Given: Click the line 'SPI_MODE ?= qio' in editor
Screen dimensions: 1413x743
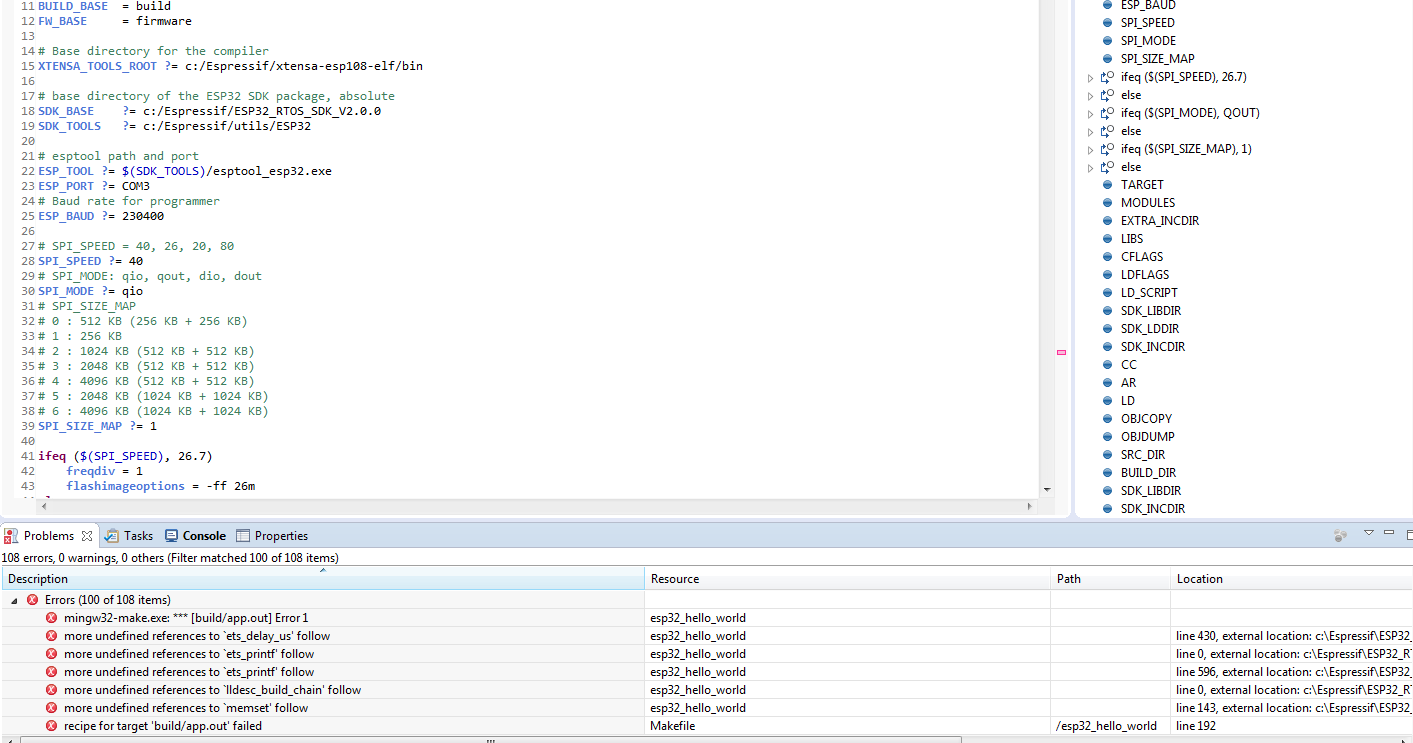Looking at the screenshot, I should click(x=90, y=291).
